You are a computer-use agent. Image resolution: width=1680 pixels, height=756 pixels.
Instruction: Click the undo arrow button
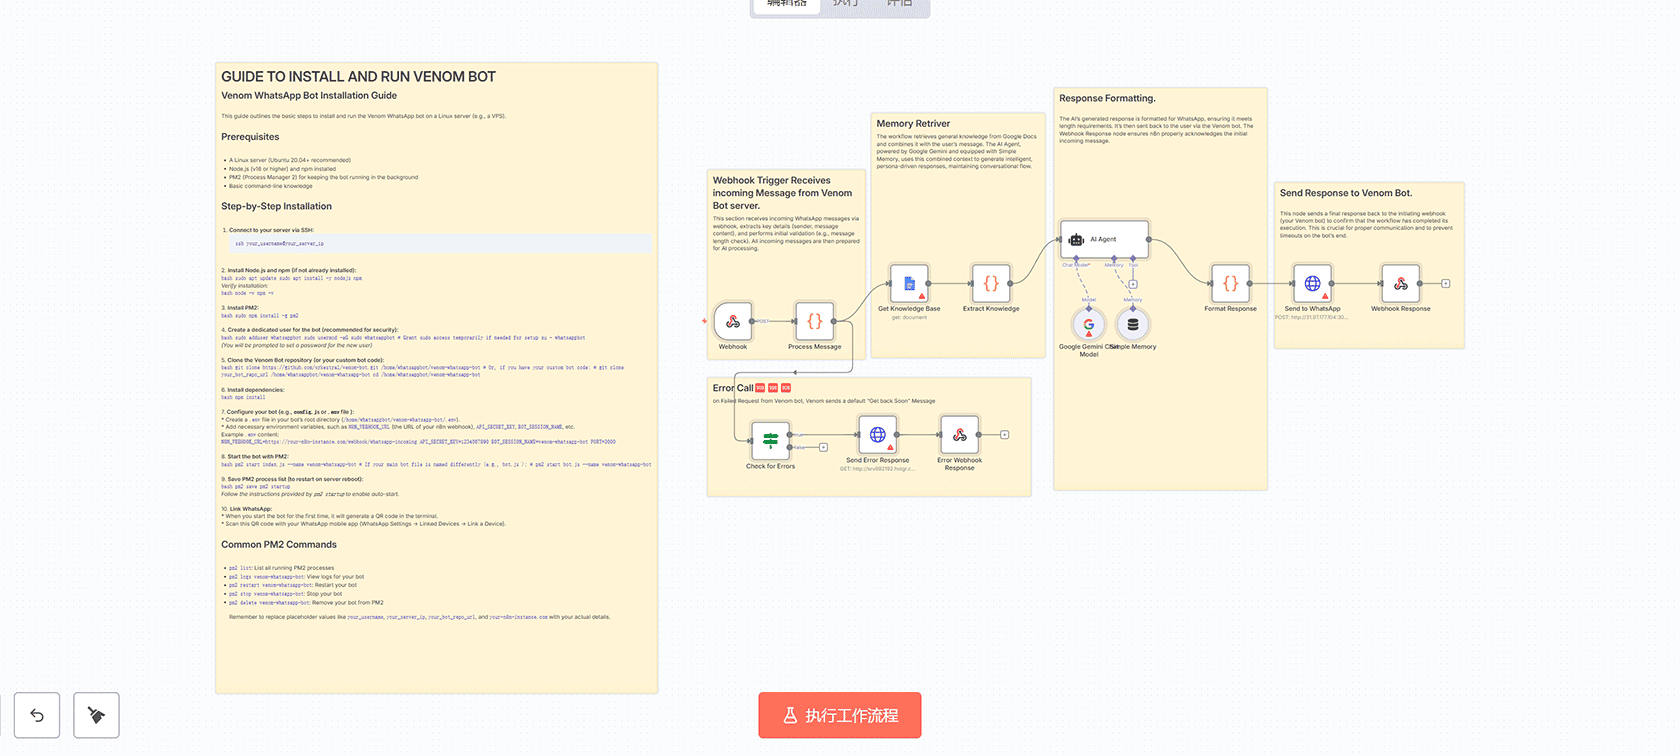37,716
